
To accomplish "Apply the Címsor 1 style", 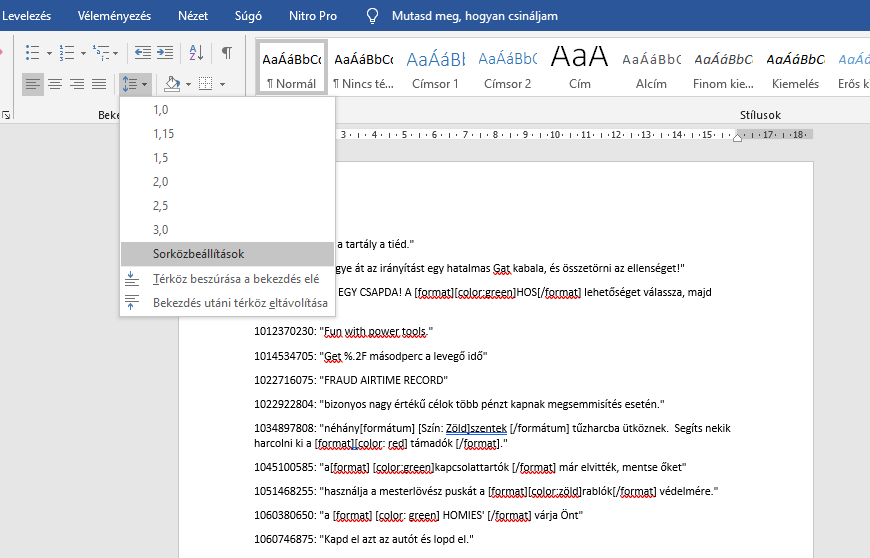I will click(436, 68).
